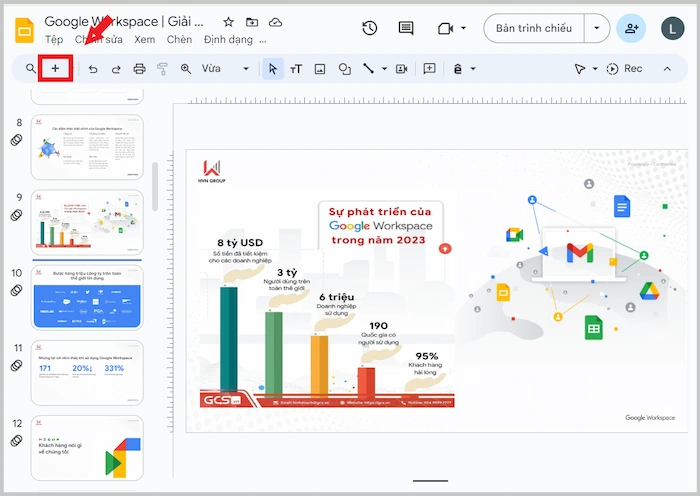Open slideshow options dropdown arrow
Screen dimensions: 700x496
pos(596,28)
